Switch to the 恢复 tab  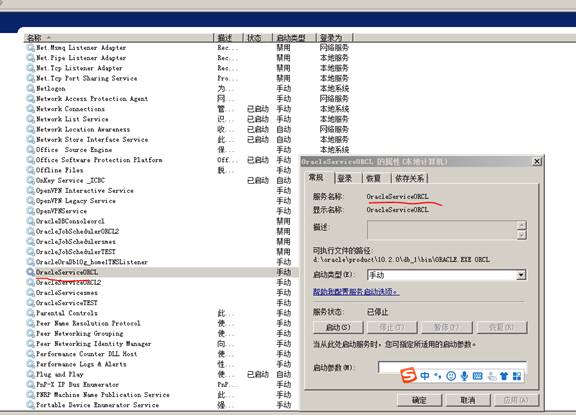pos(374,178)
